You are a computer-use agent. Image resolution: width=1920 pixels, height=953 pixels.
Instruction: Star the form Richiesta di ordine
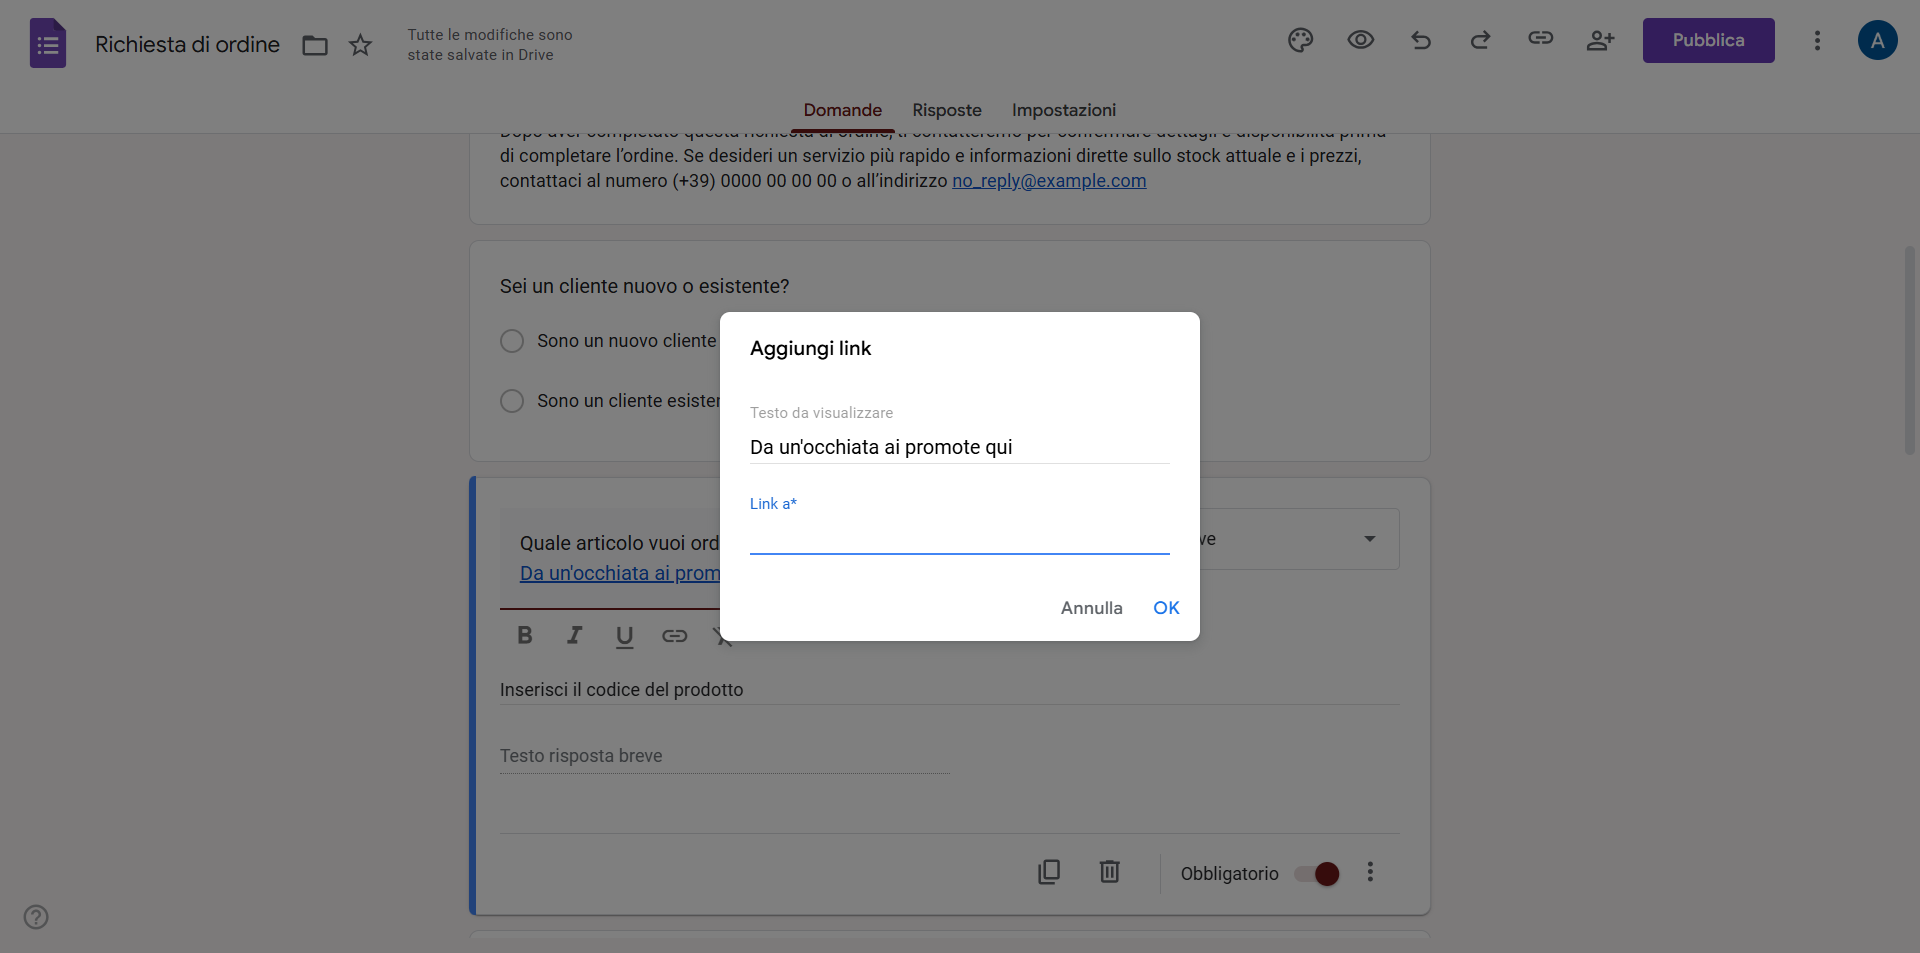coord(360,45)
